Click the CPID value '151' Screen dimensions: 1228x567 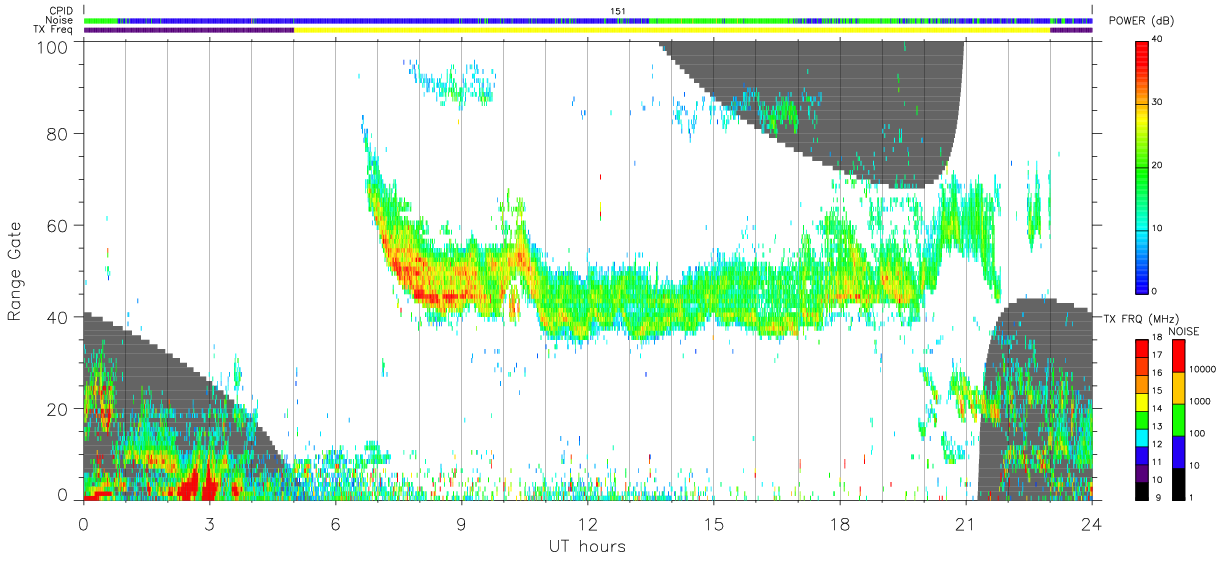click(617, 11)
